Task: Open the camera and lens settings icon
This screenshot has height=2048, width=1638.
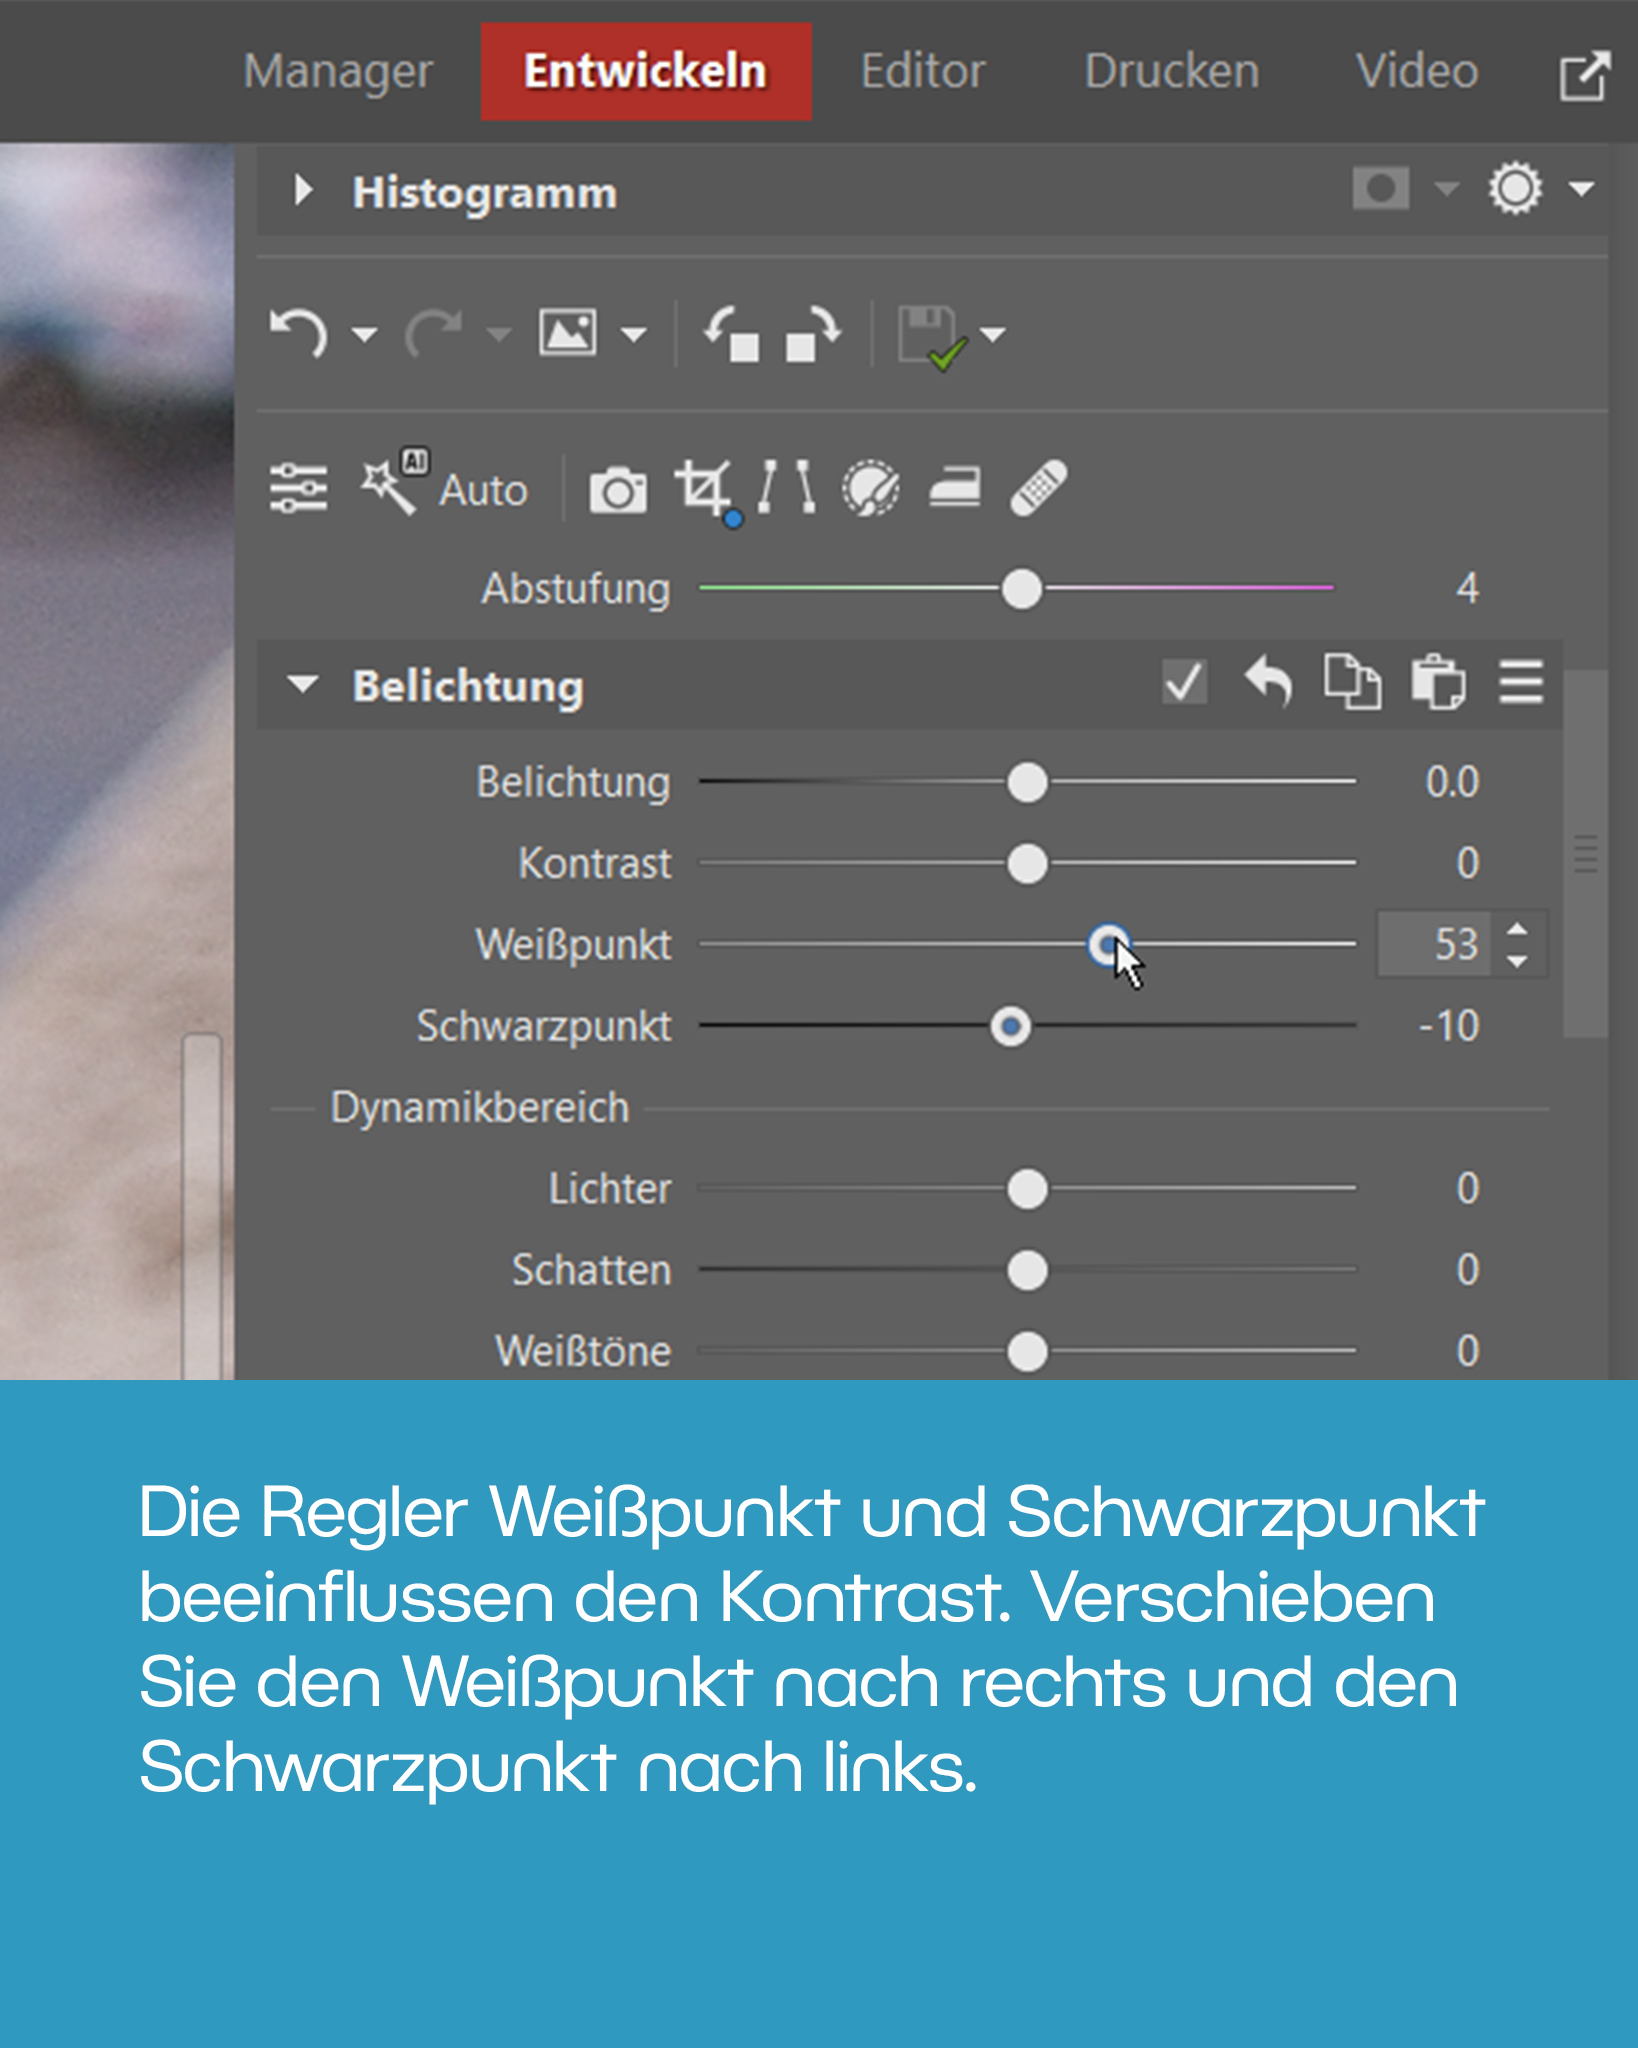Action: coord(617,490)
